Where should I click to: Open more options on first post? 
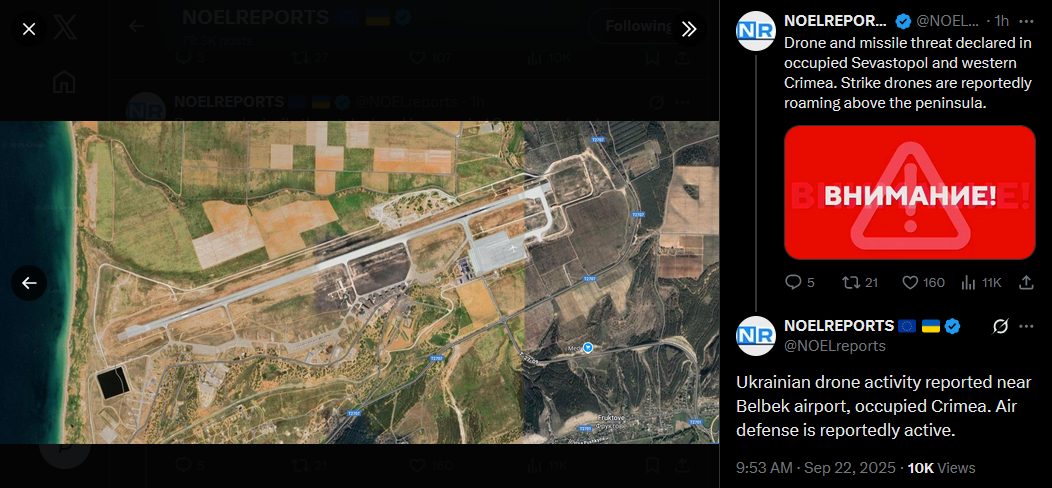pyautogui.click(x=1026, y=21)
